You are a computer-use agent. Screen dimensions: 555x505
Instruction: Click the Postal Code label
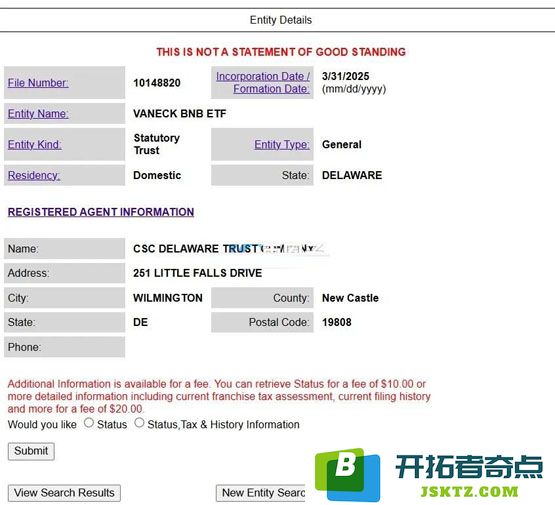point(279,322)
